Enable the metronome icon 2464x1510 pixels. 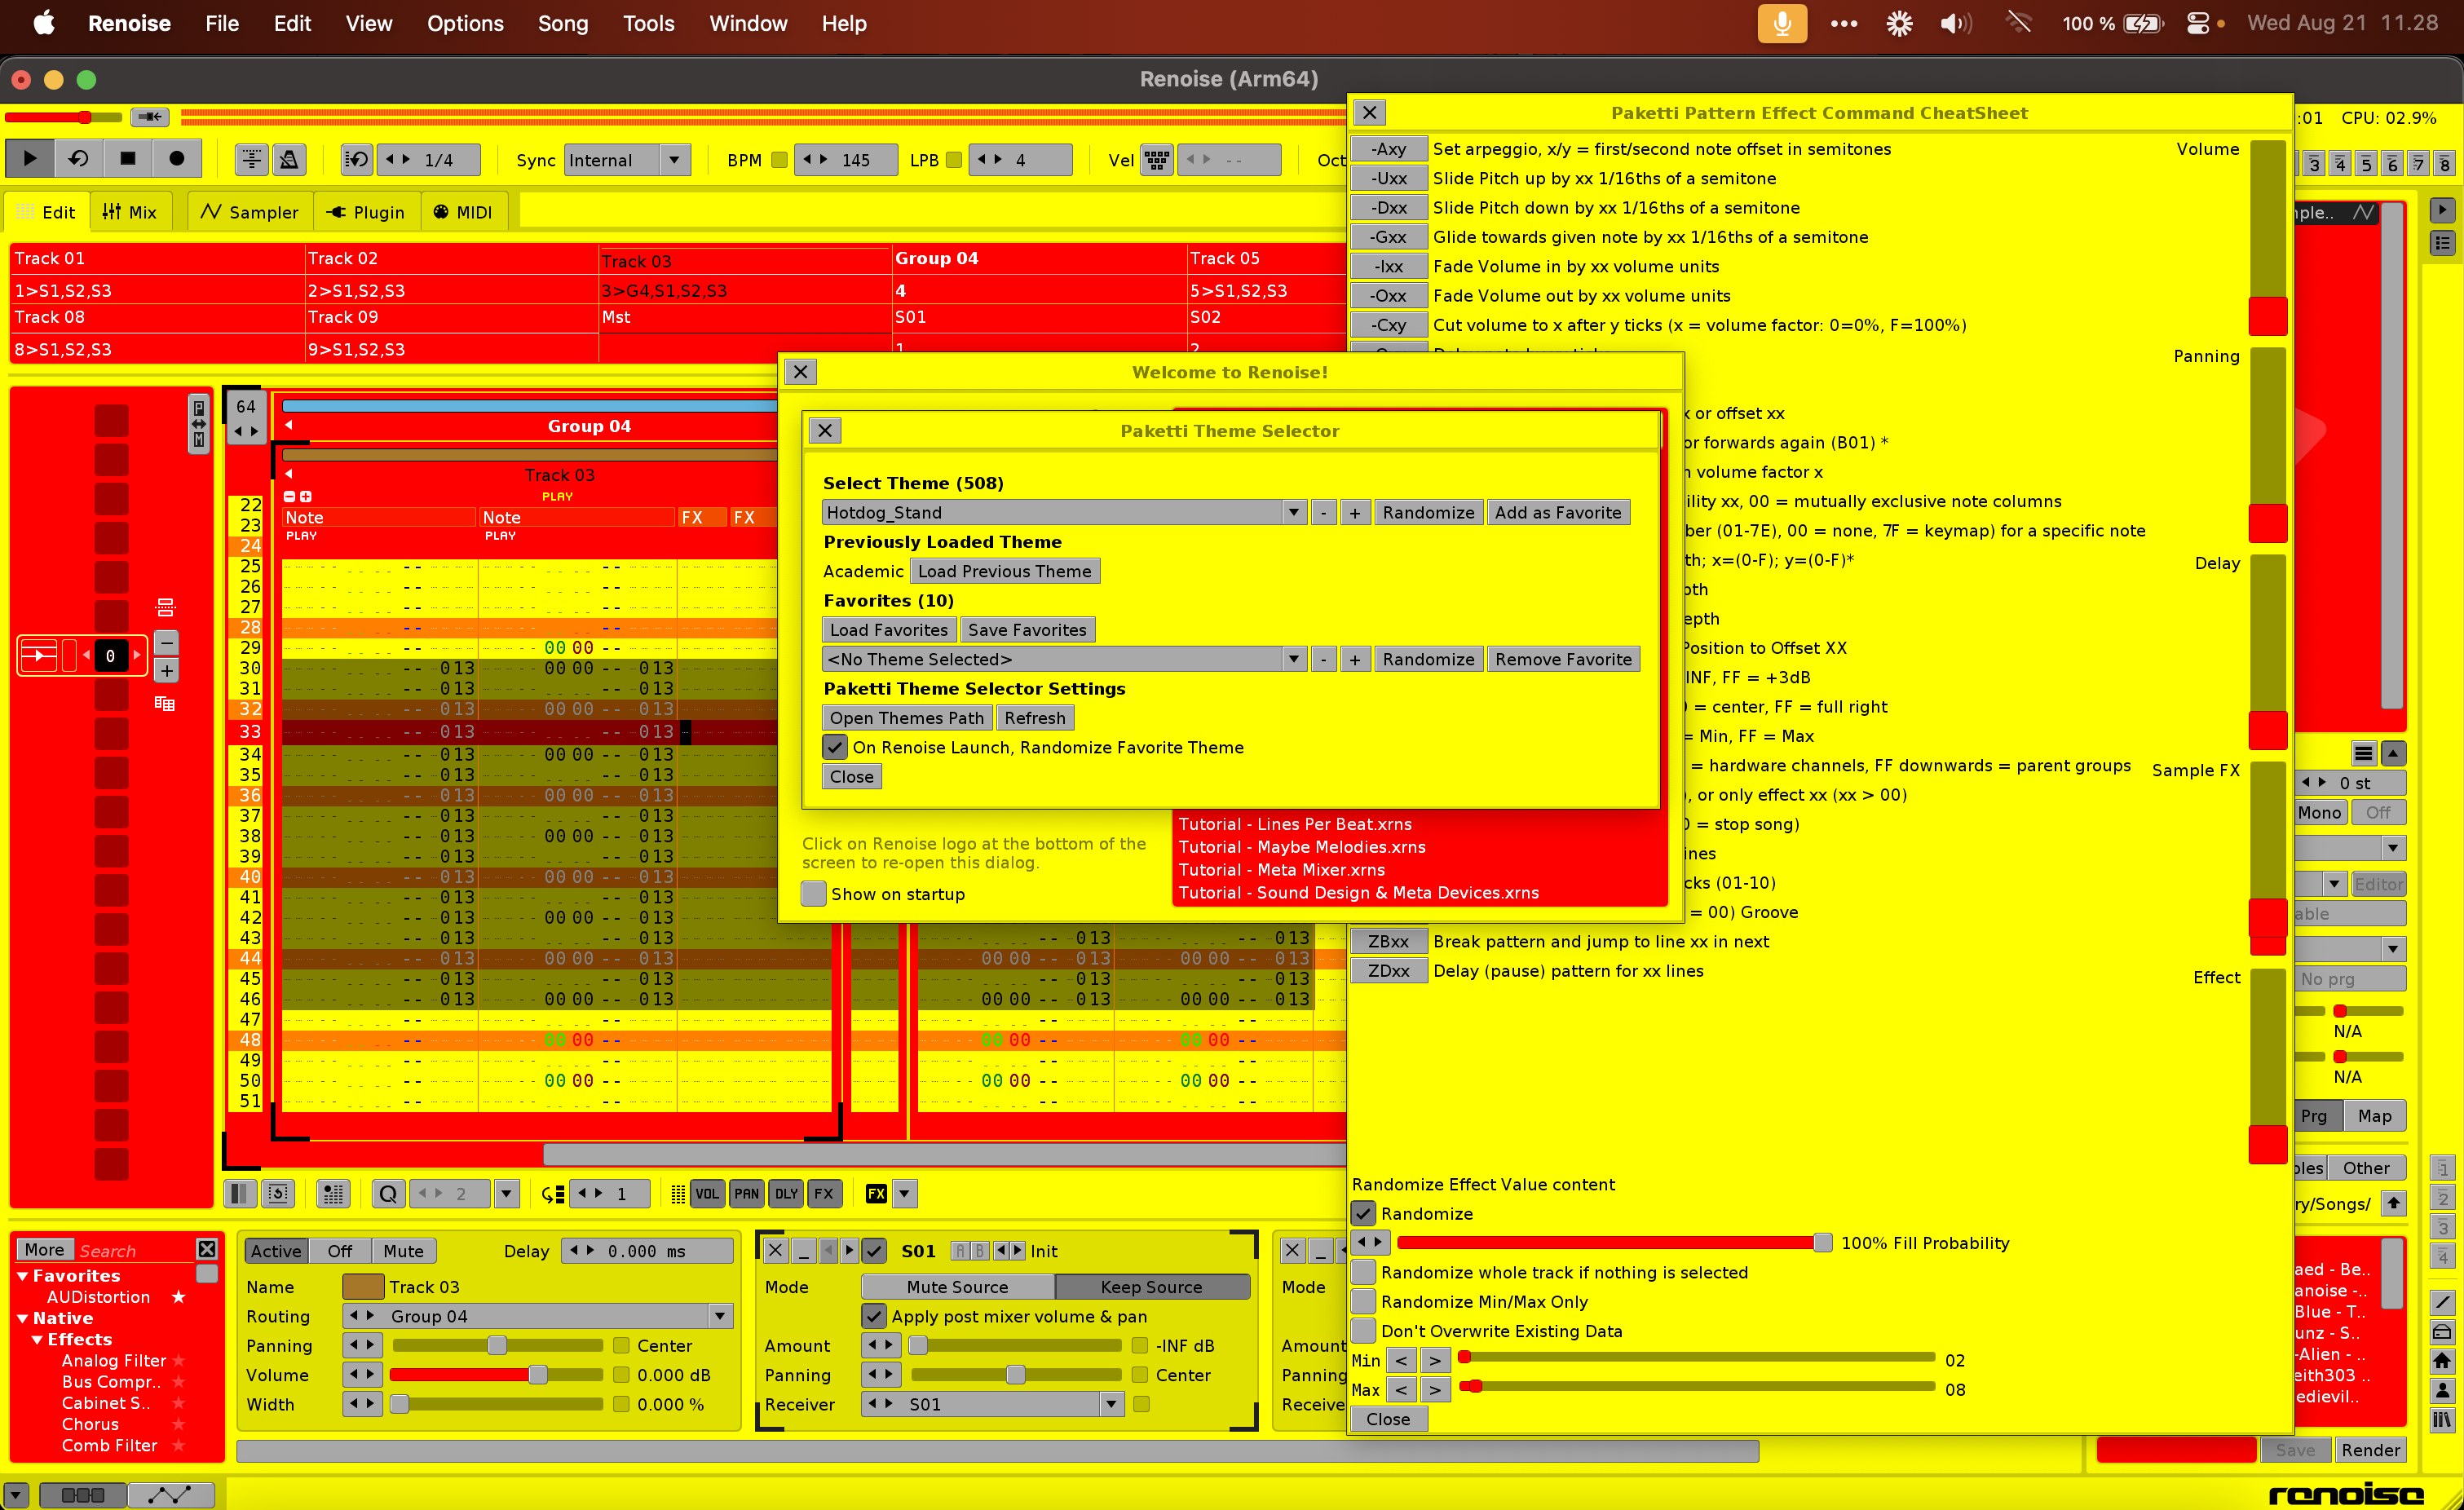point(290,159)
